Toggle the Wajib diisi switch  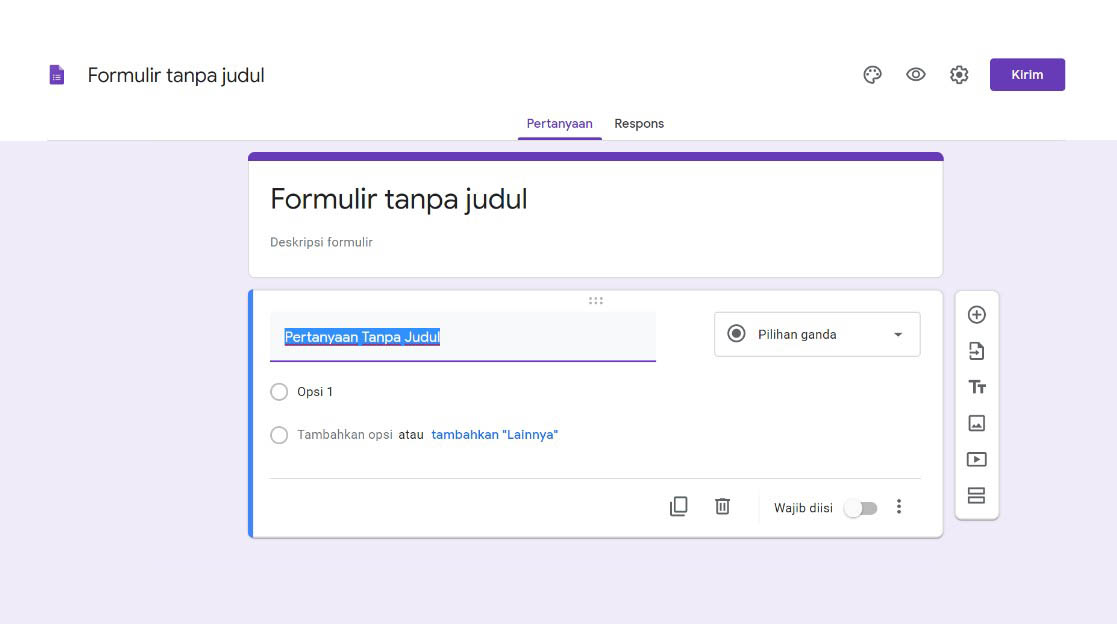(861, 508)
